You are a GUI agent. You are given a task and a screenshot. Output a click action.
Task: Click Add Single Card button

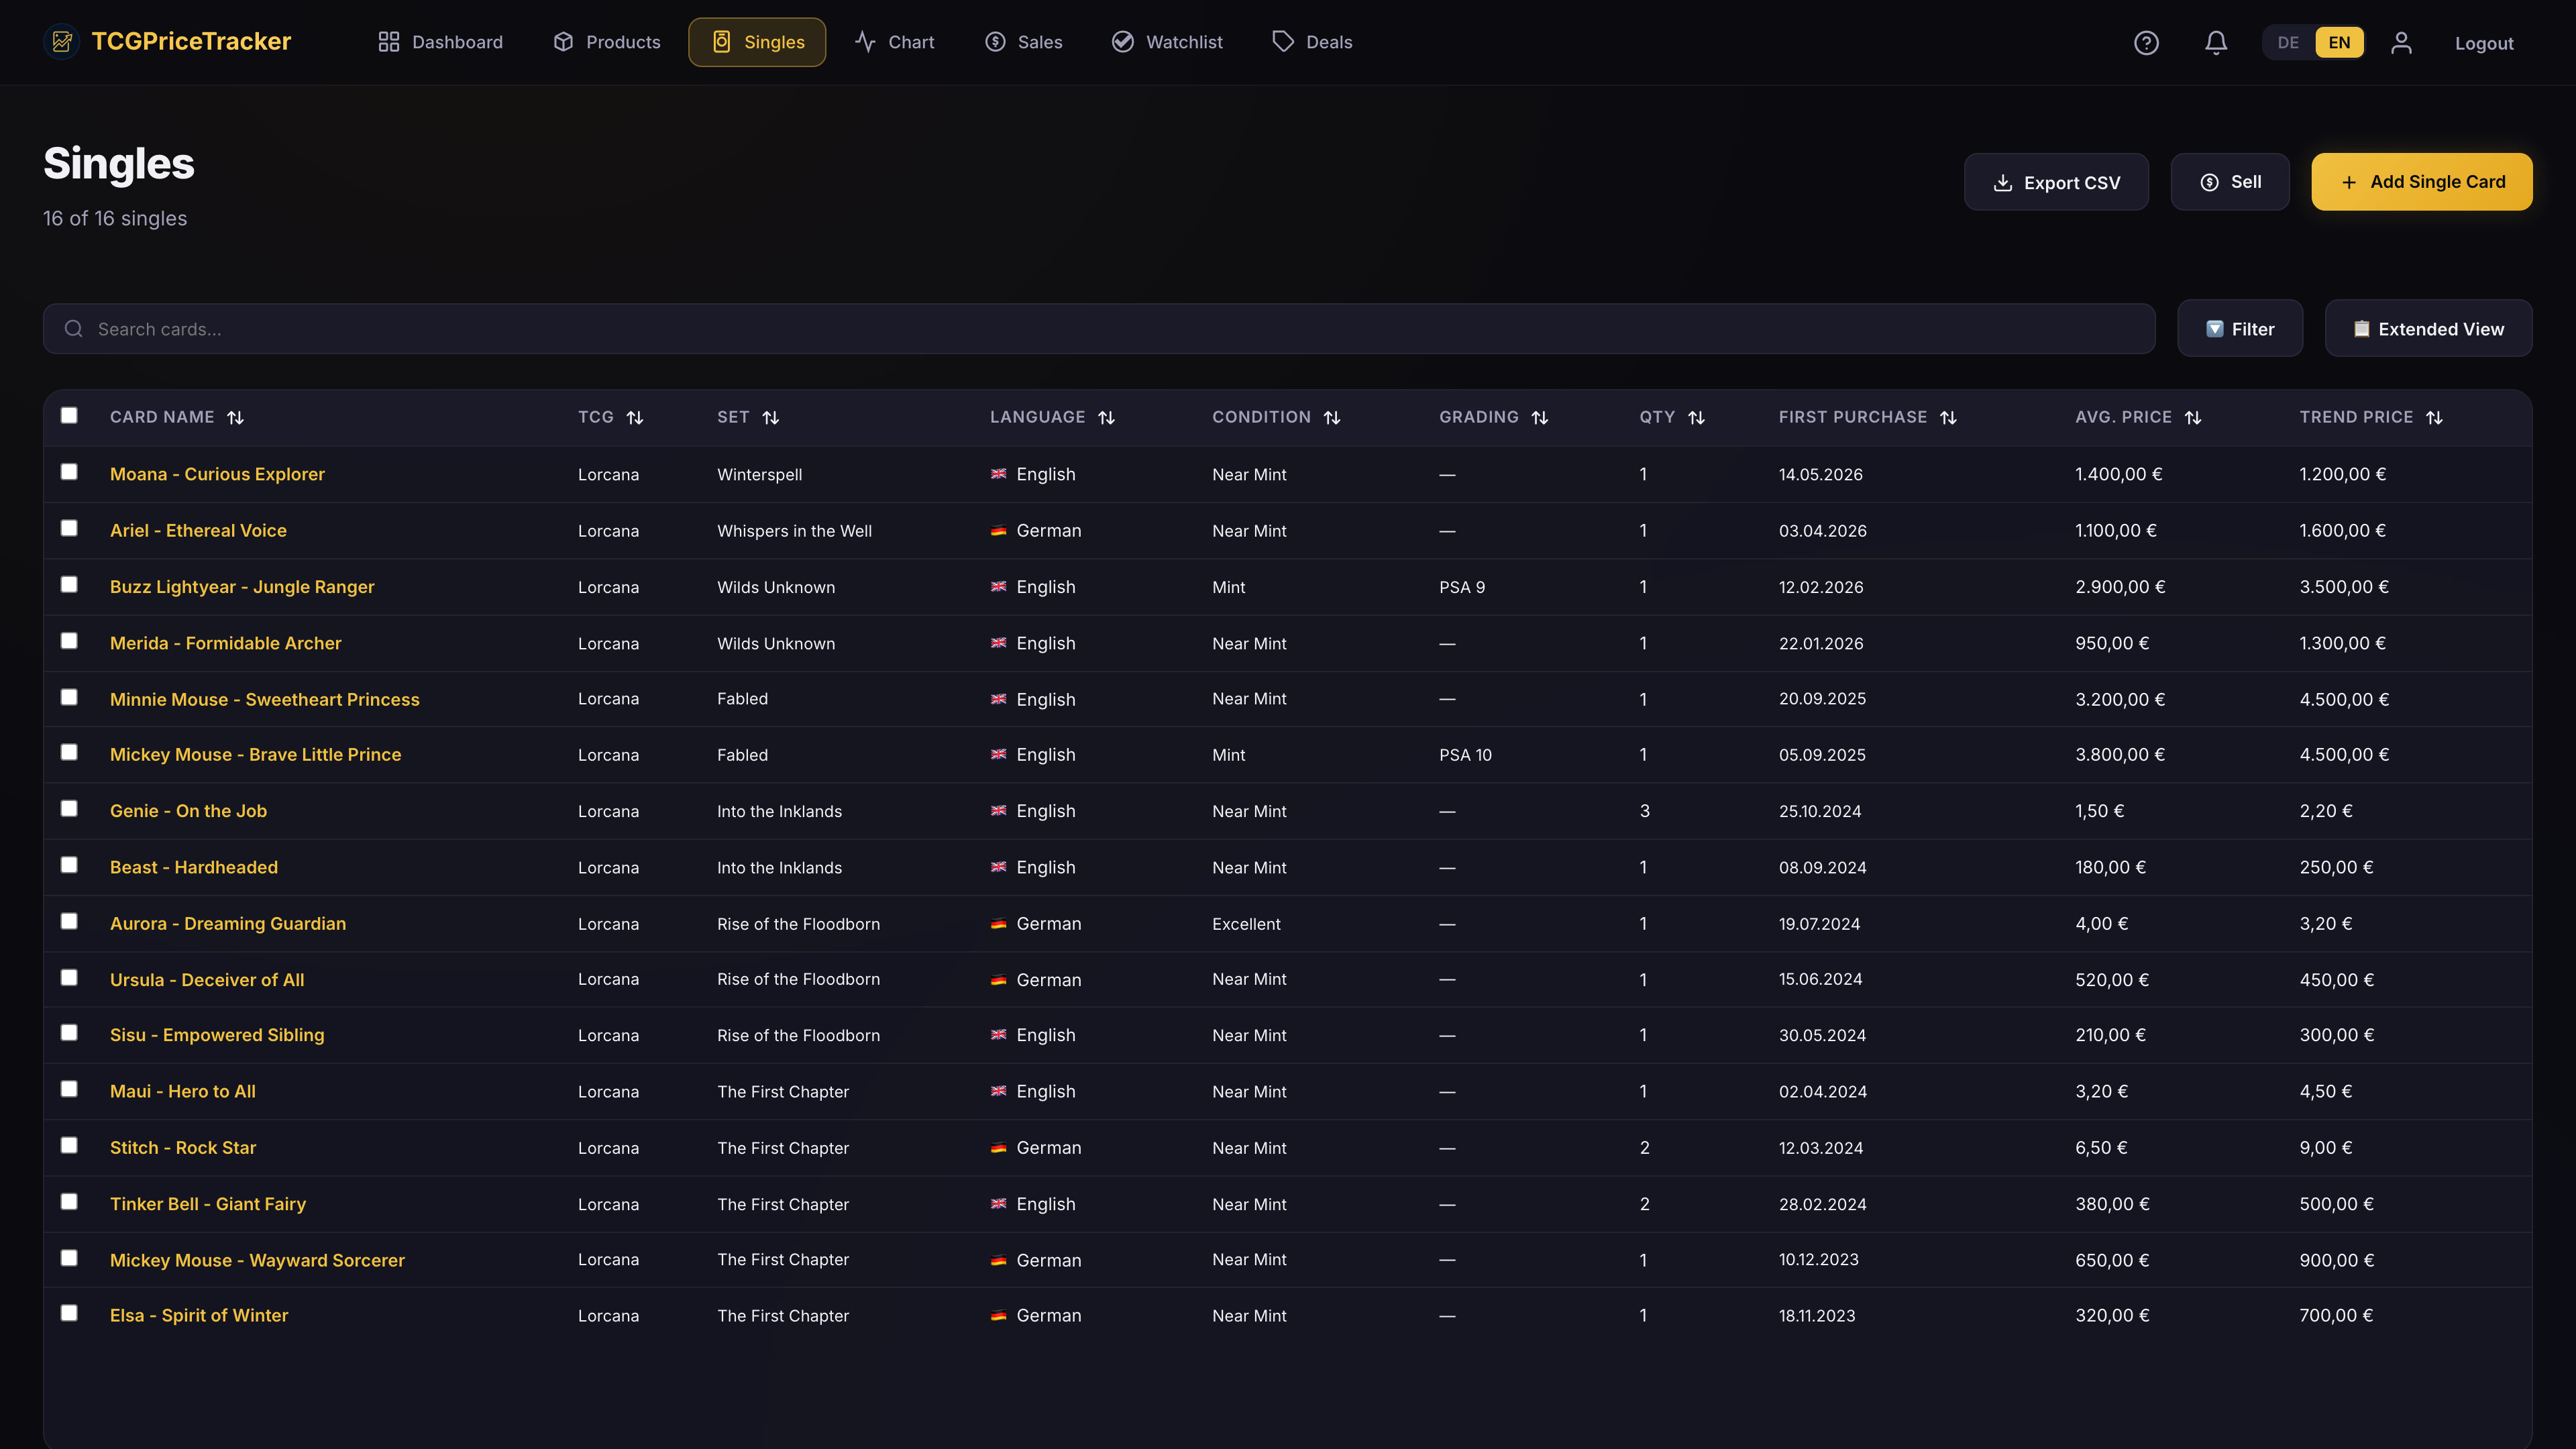click(x=2421, y=182)
